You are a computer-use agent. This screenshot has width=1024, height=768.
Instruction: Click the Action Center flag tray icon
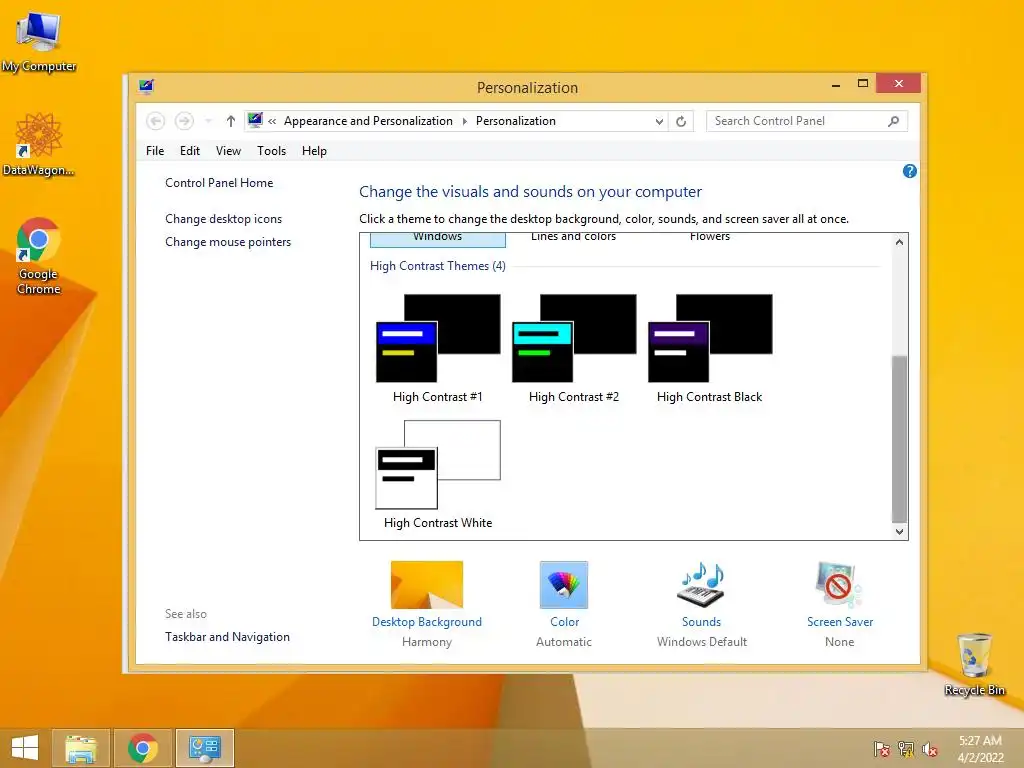[882, 749]
